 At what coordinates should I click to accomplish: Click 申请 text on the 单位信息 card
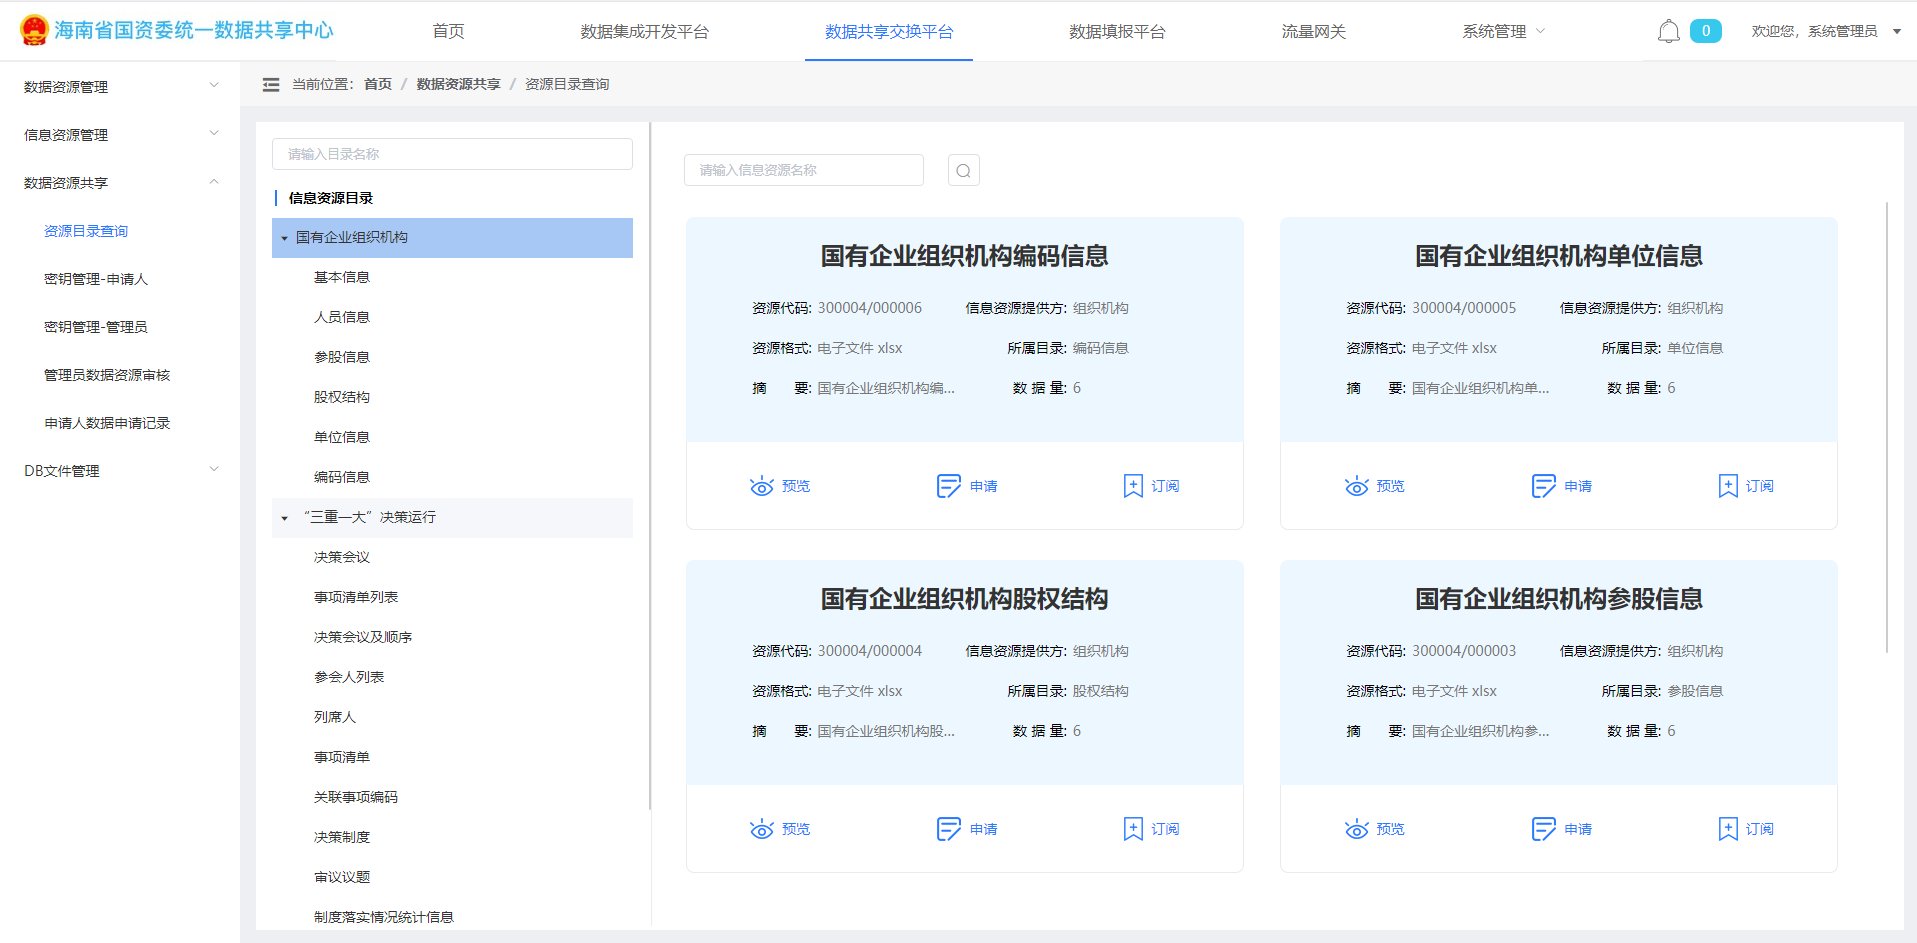tap(1578, 486)
